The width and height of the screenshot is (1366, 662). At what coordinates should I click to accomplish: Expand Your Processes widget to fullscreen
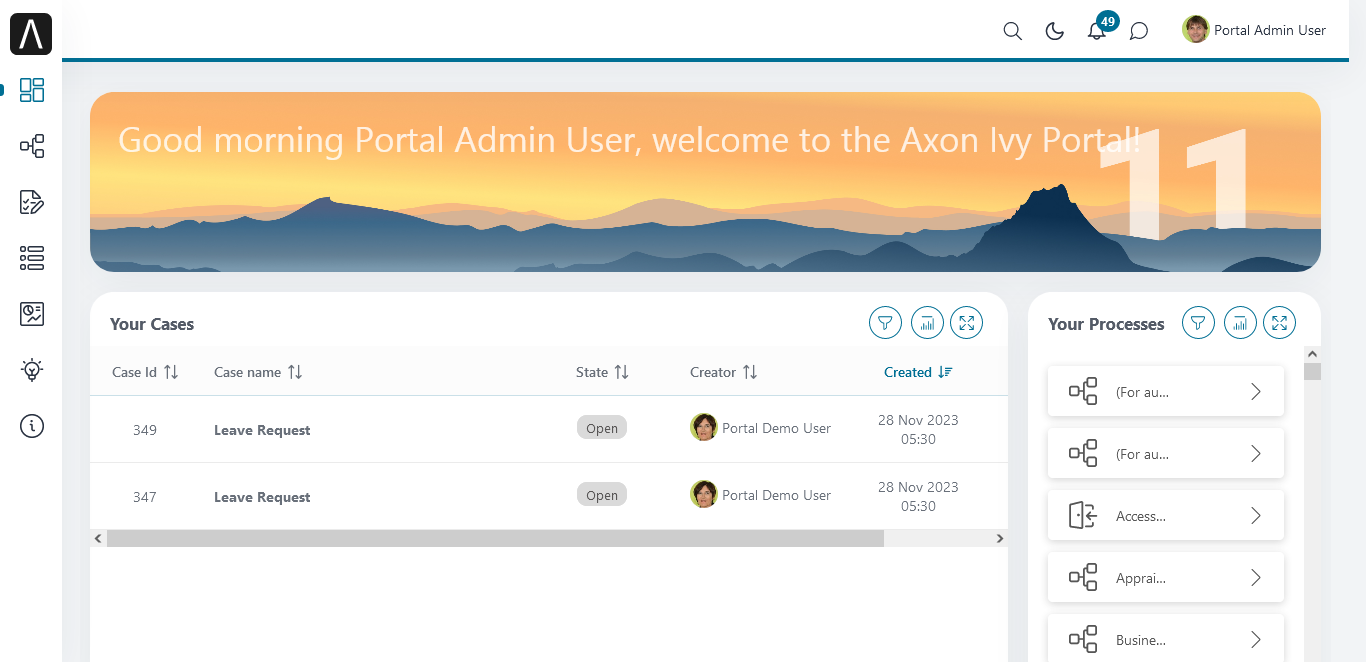click(x=1280, y=323)
